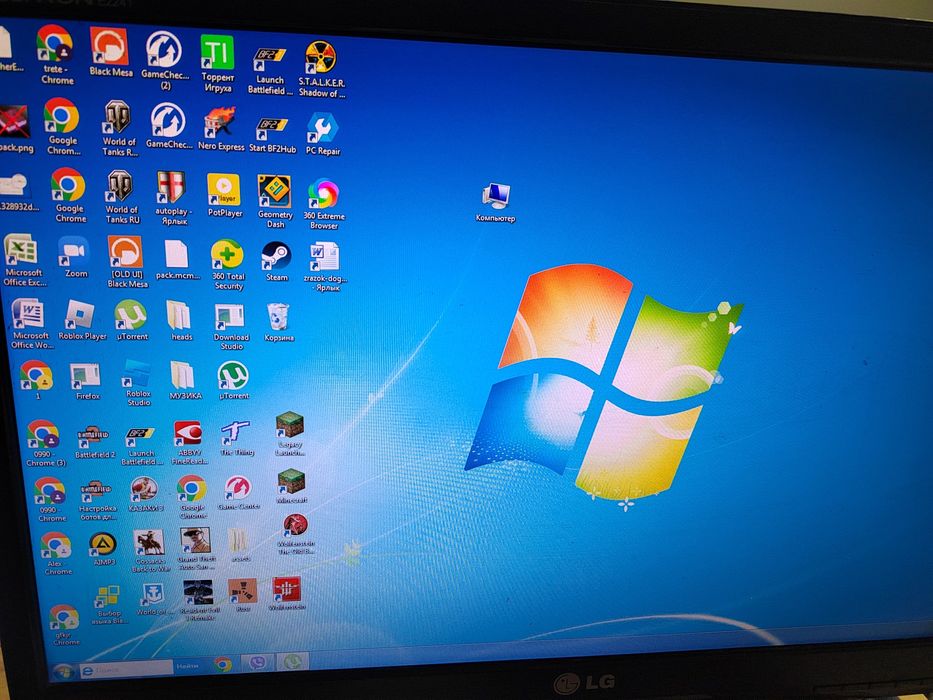
Task: Open Microsoft Office Excel shortcut
Action: (23, 260)
